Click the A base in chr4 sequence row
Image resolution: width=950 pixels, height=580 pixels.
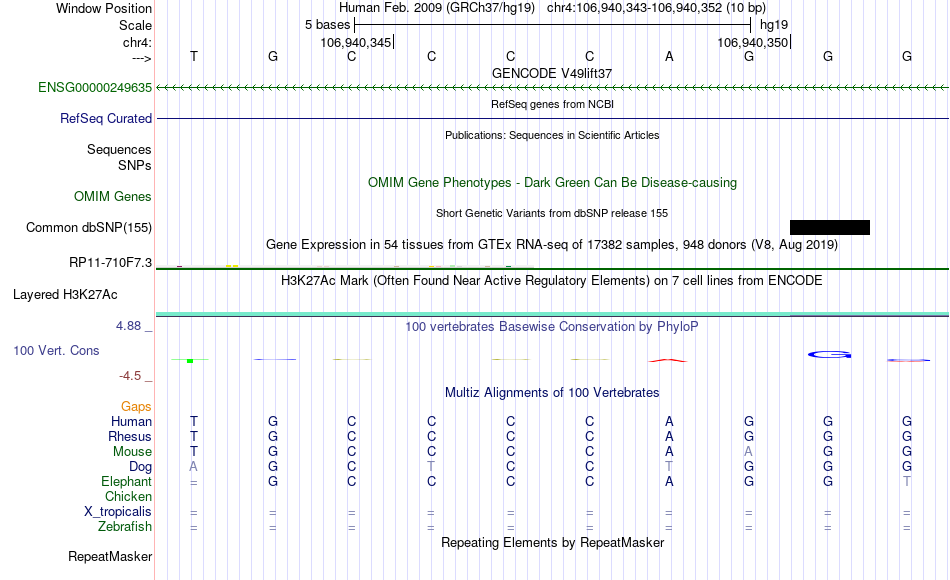click(x=669, y=56)
